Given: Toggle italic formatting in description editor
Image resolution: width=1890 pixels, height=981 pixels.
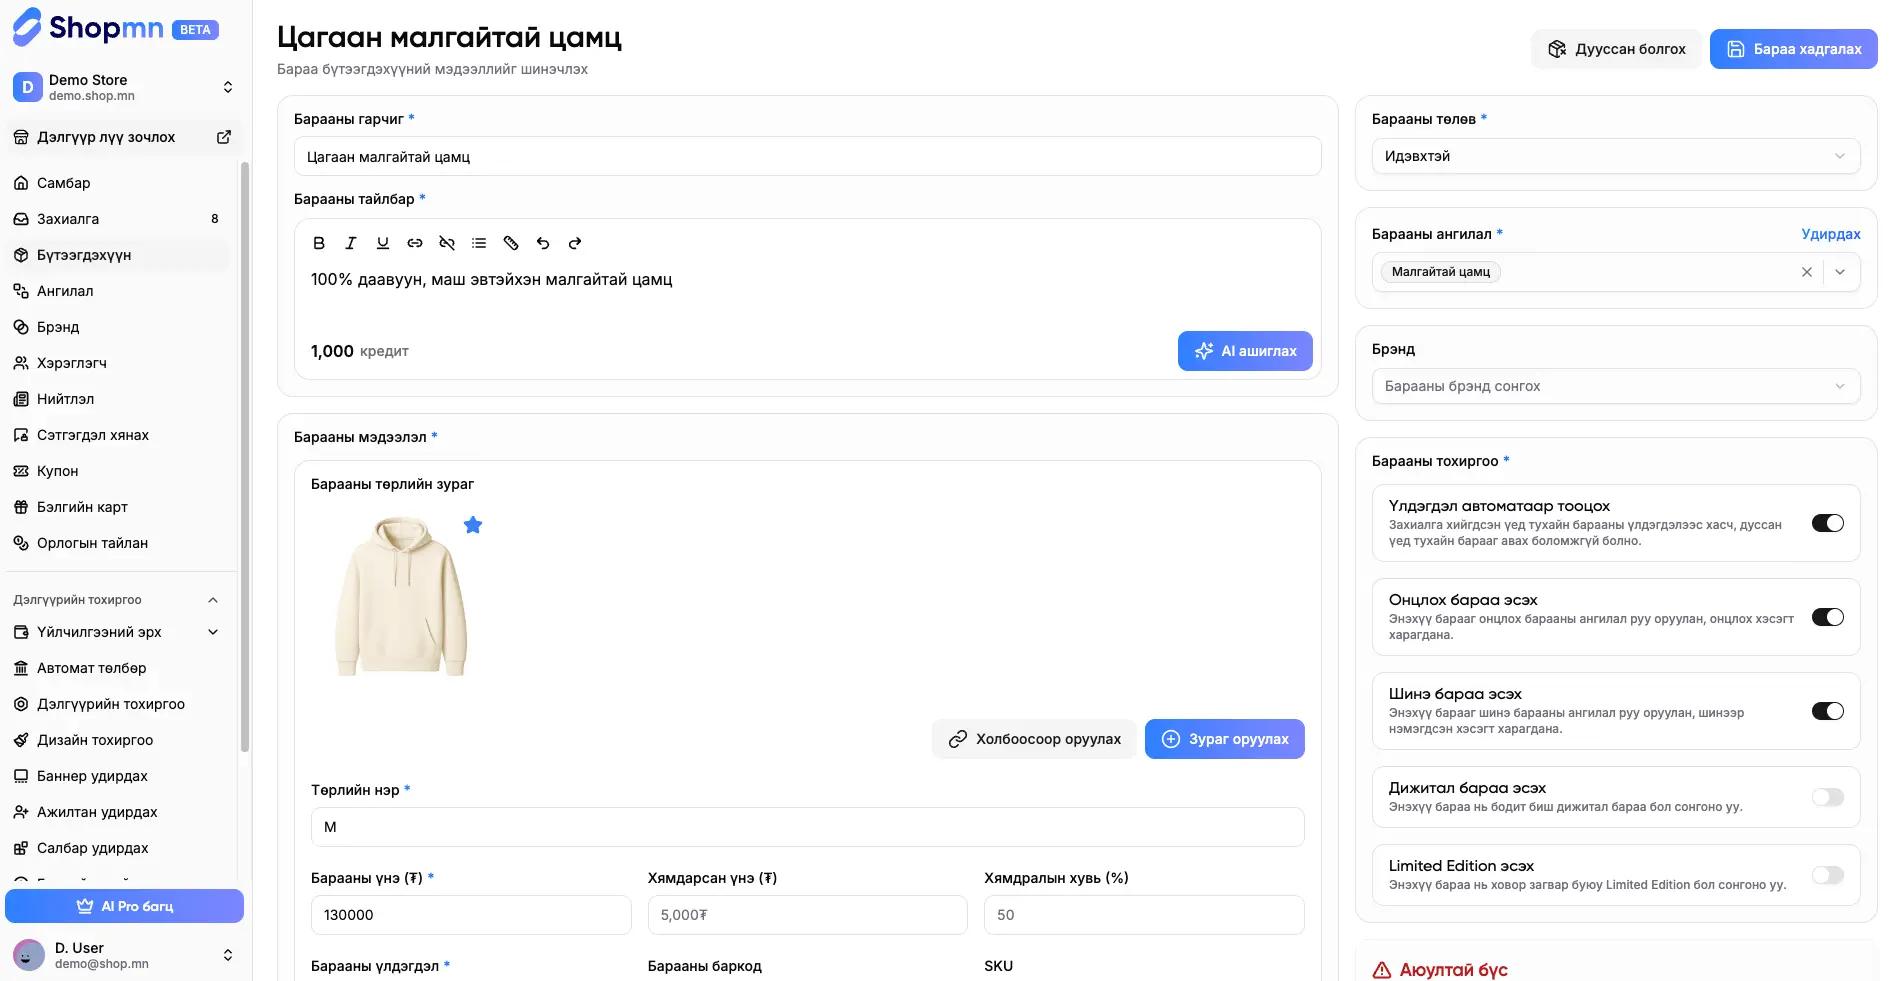Looking at the screenshot, I should [351, 243].
